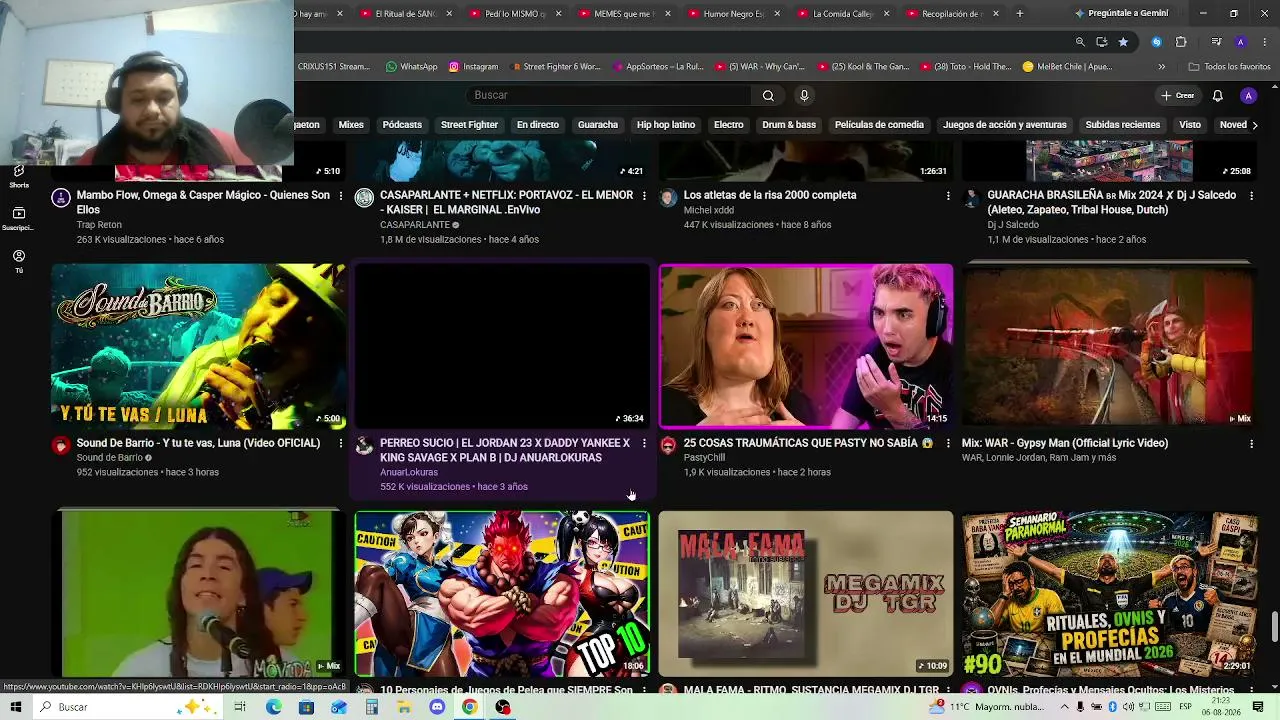Screen dimensions: 1280x720
Task: Open options menu for CASAPARLANTE + NETFLIX video
Action: 644,195
